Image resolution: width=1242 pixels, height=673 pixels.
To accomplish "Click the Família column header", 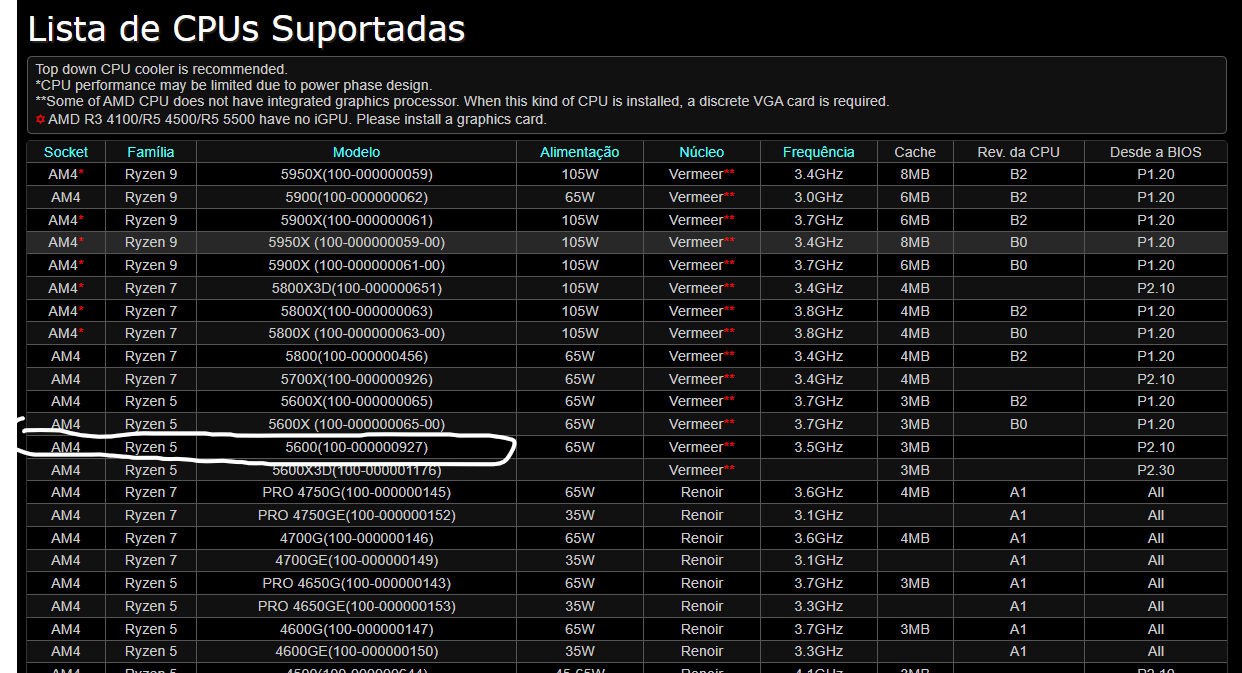I will tap(151, 152).
